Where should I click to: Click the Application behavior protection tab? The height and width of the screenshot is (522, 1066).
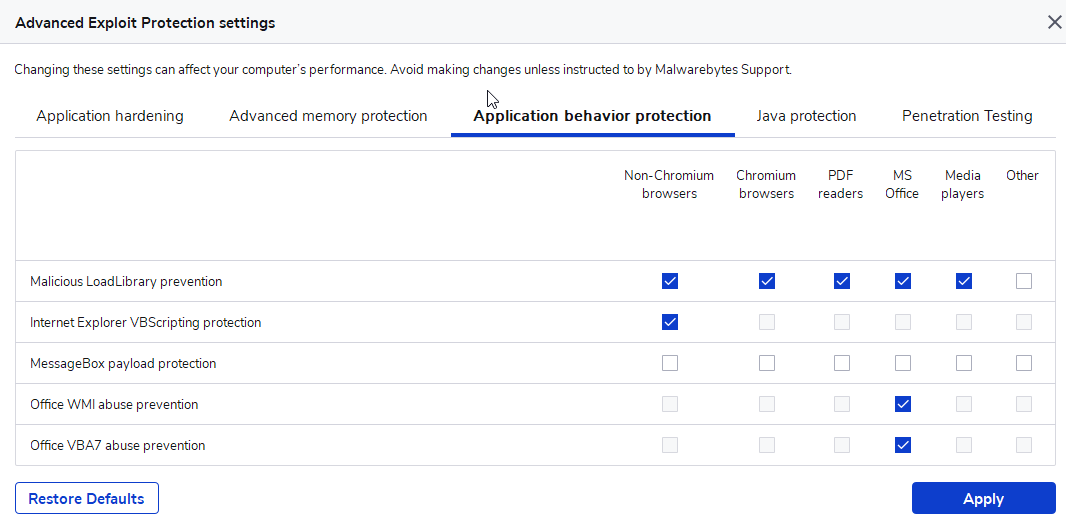tap(592, 116)
